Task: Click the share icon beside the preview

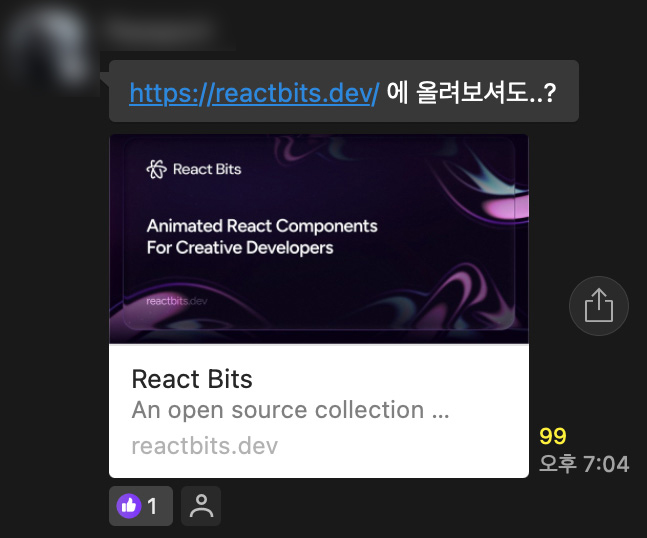Action: tap(599, 306)
